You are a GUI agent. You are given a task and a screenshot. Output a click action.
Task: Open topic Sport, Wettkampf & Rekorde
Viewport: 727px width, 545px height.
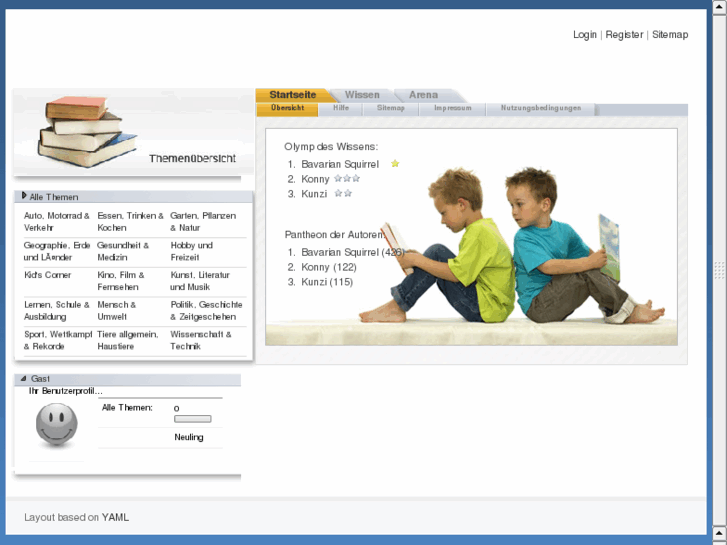coord(58,340)
